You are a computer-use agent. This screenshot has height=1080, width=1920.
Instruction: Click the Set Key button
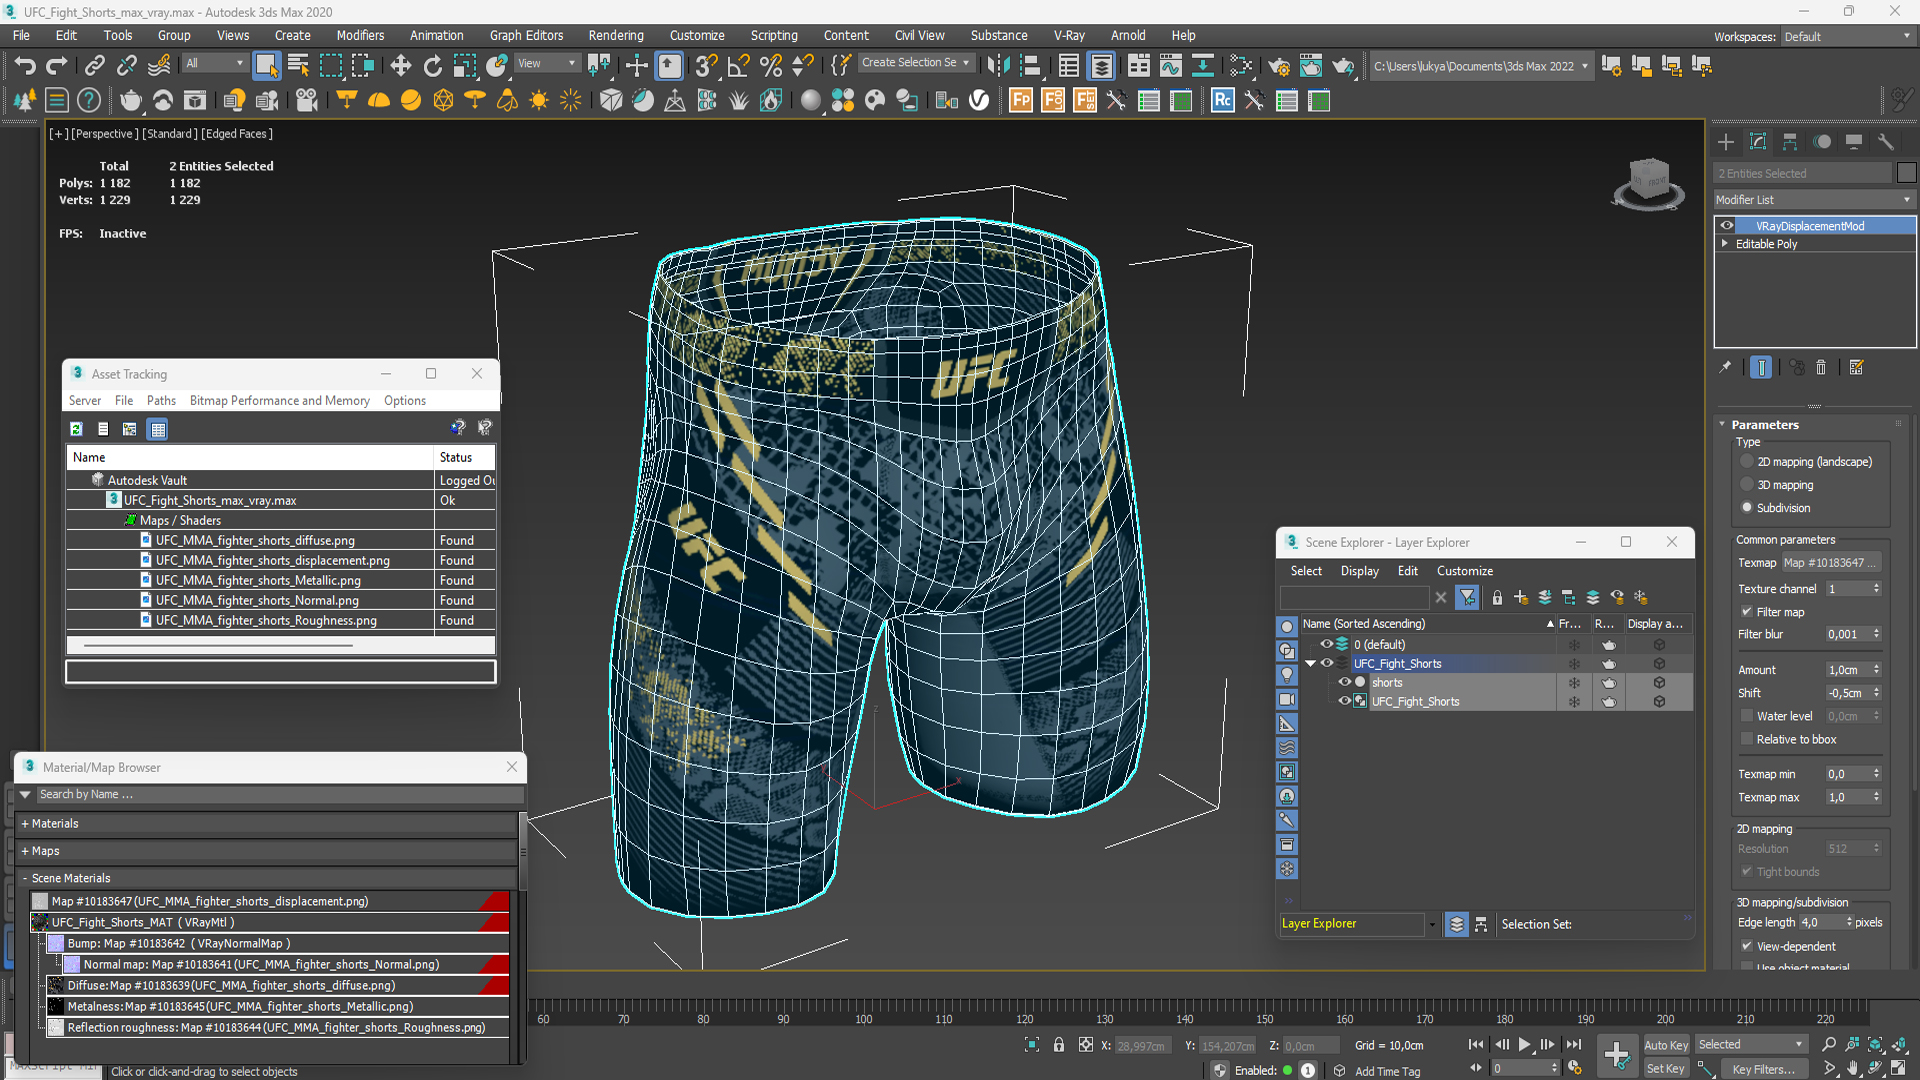click(1665, 1069)
